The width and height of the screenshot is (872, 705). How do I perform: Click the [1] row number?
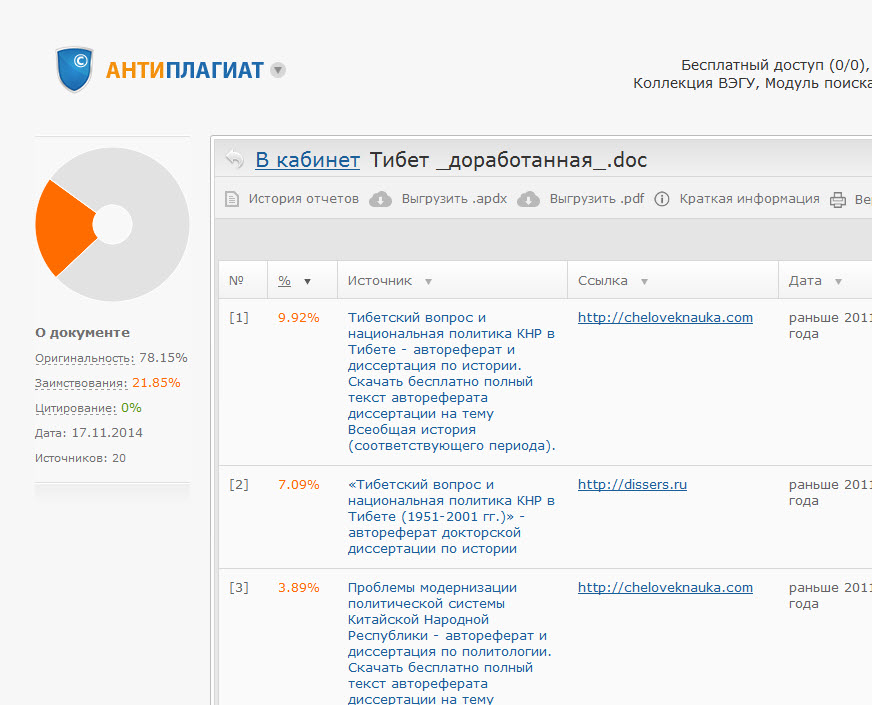239,317
